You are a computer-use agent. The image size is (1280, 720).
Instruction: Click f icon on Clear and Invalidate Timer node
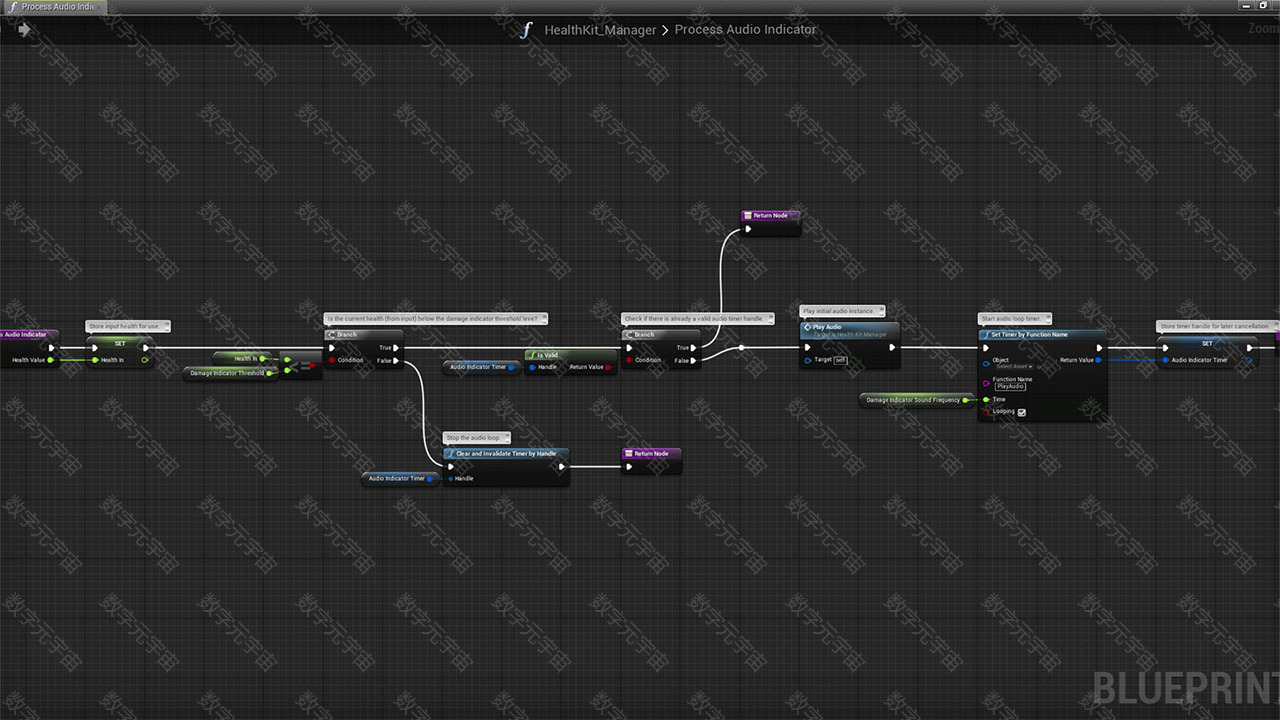coord(451,454)
